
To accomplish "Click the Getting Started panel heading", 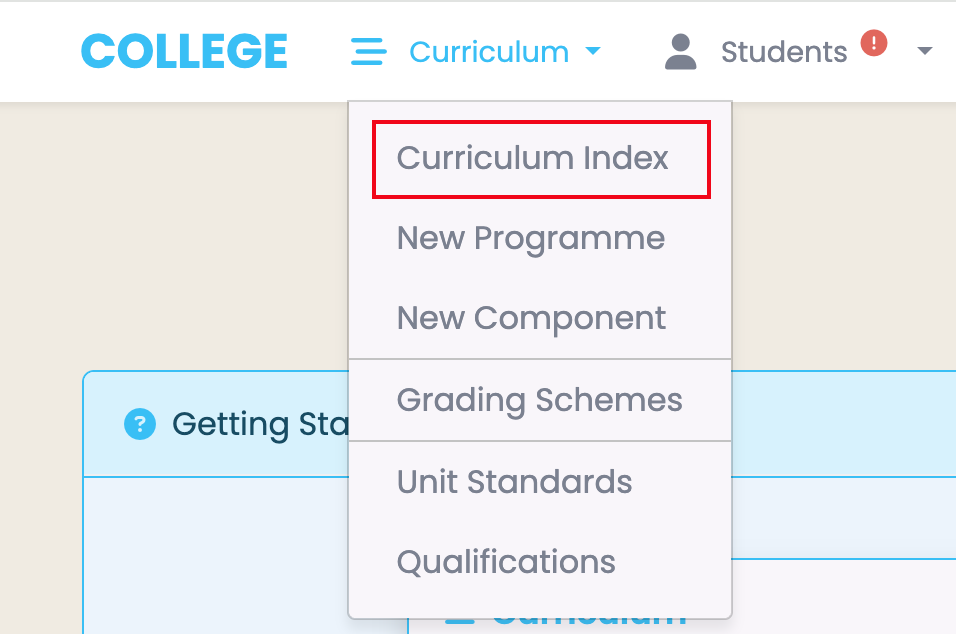I will [x=260, y=424].
